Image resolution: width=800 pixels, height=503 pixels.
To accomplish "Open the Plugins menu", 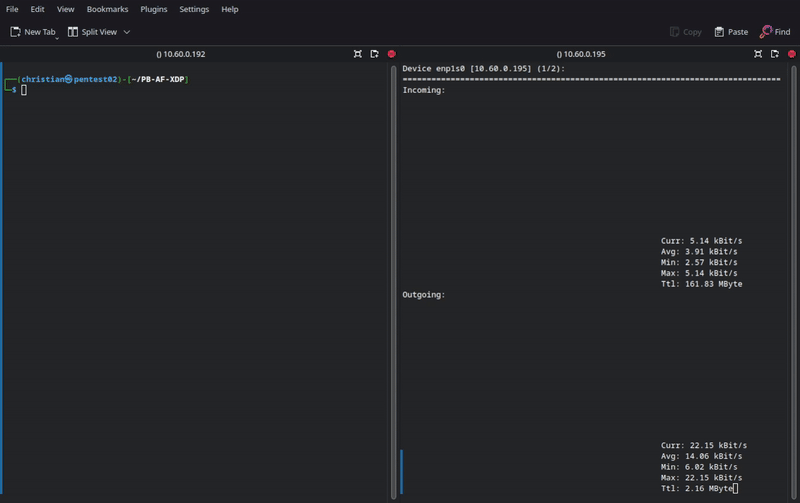I will [154, 9].
